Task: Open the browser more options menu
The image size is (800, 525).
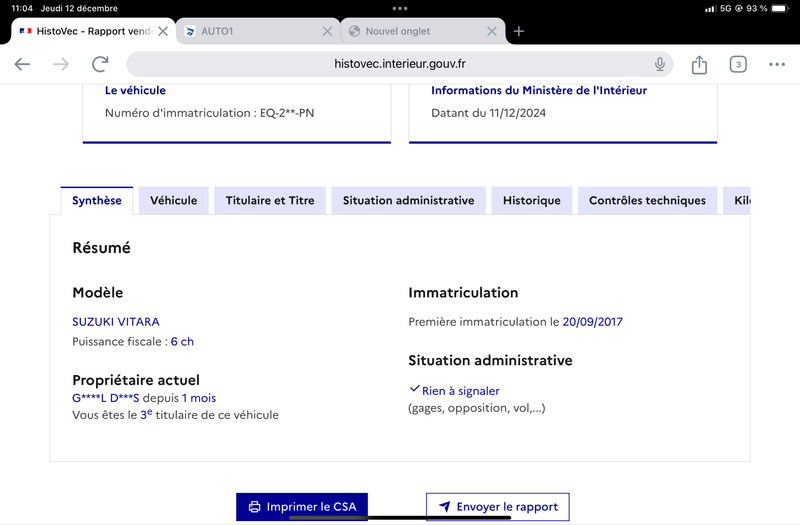Action: click(777, 64)
